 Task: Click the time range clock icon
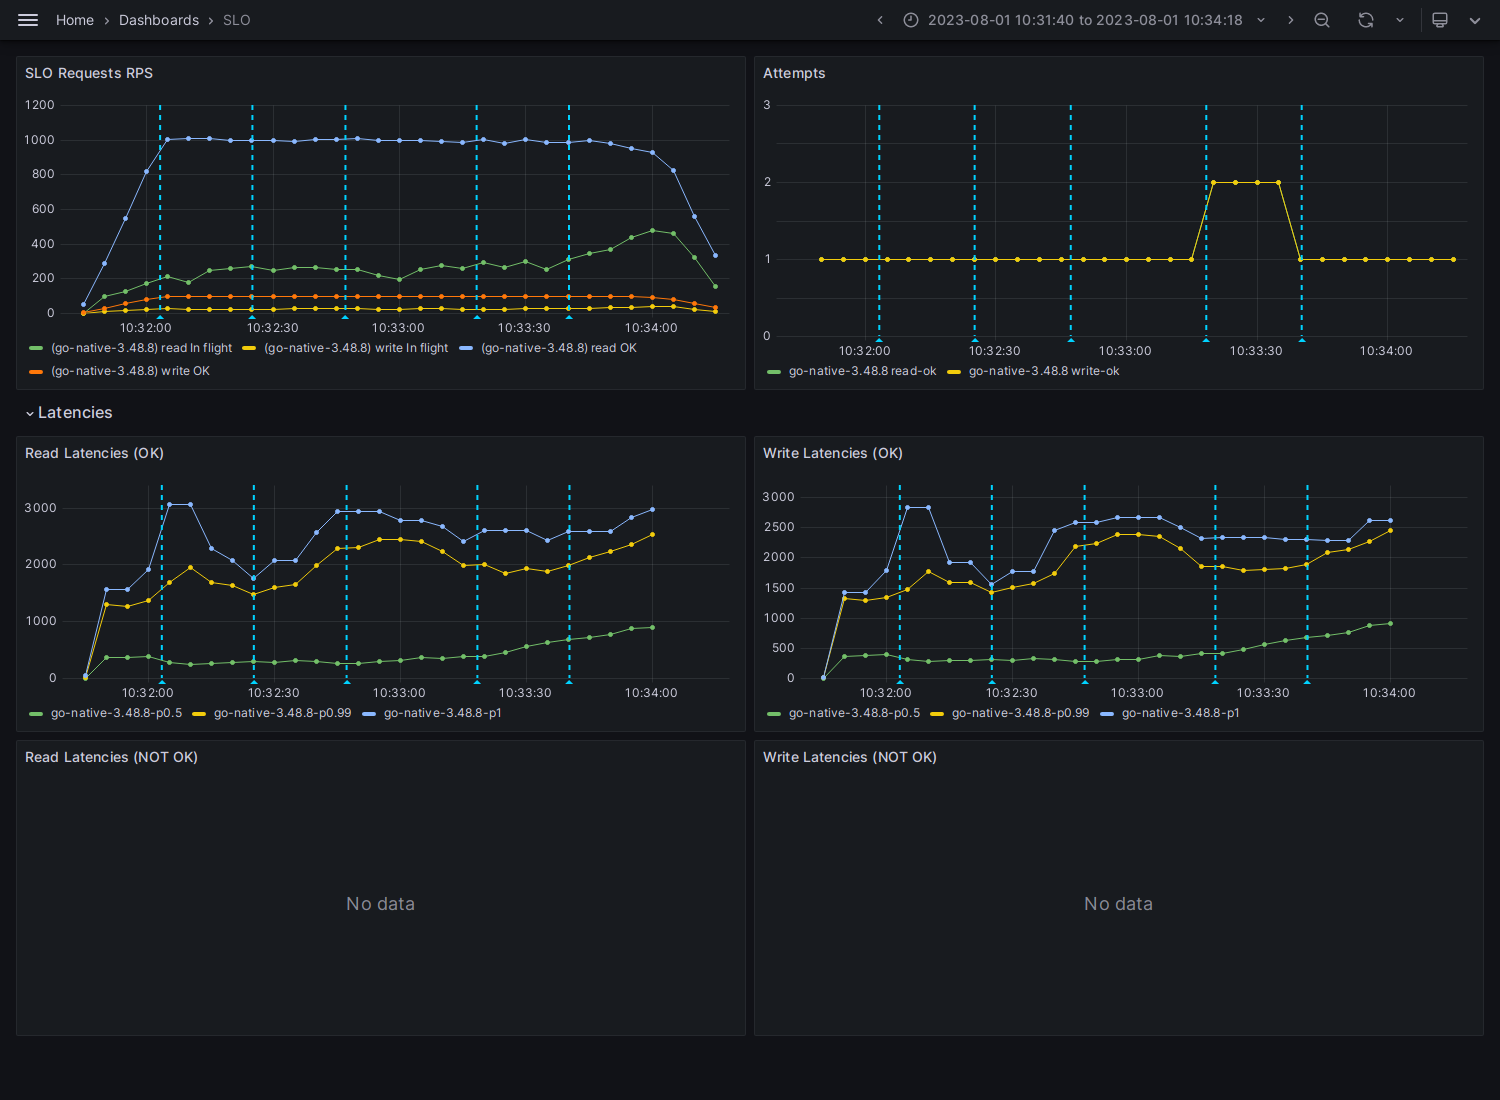pyautogui.click(x=911, y=20)
